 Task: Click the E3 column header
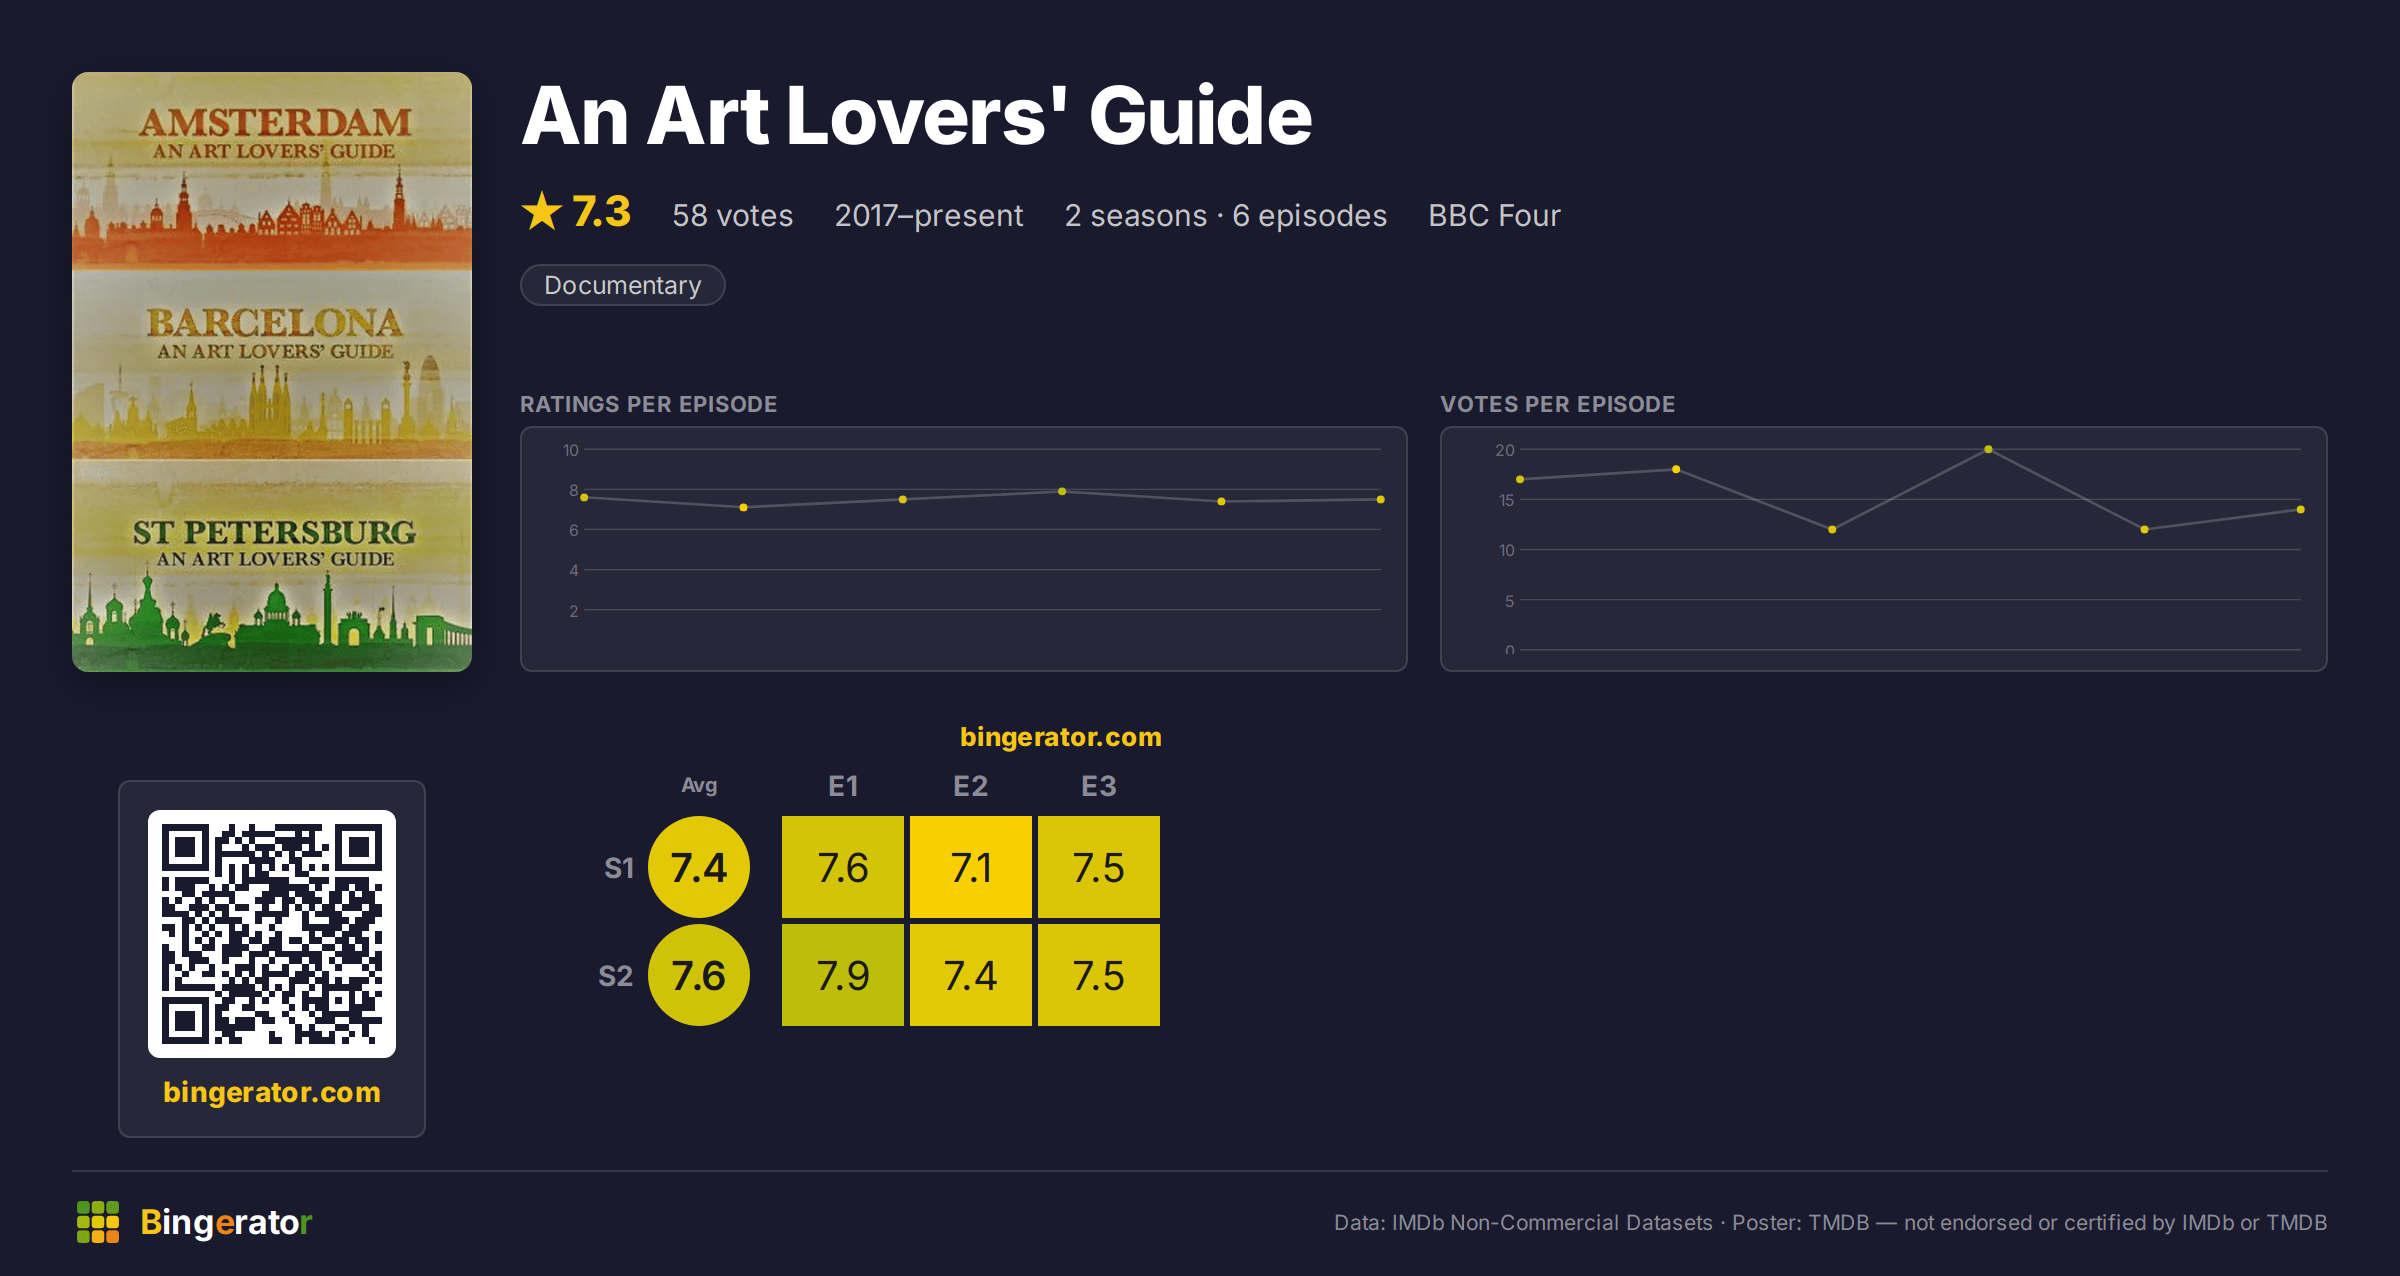pos(1099,786)
